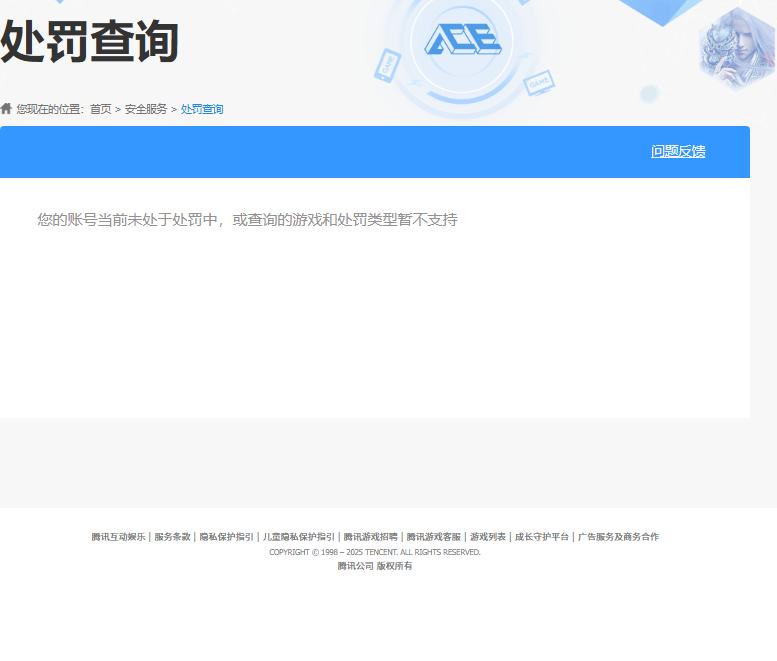Open the 腾讯游戏客服 footer link
Viewport: 777px width, 661px height.
[x=434, y=537]
